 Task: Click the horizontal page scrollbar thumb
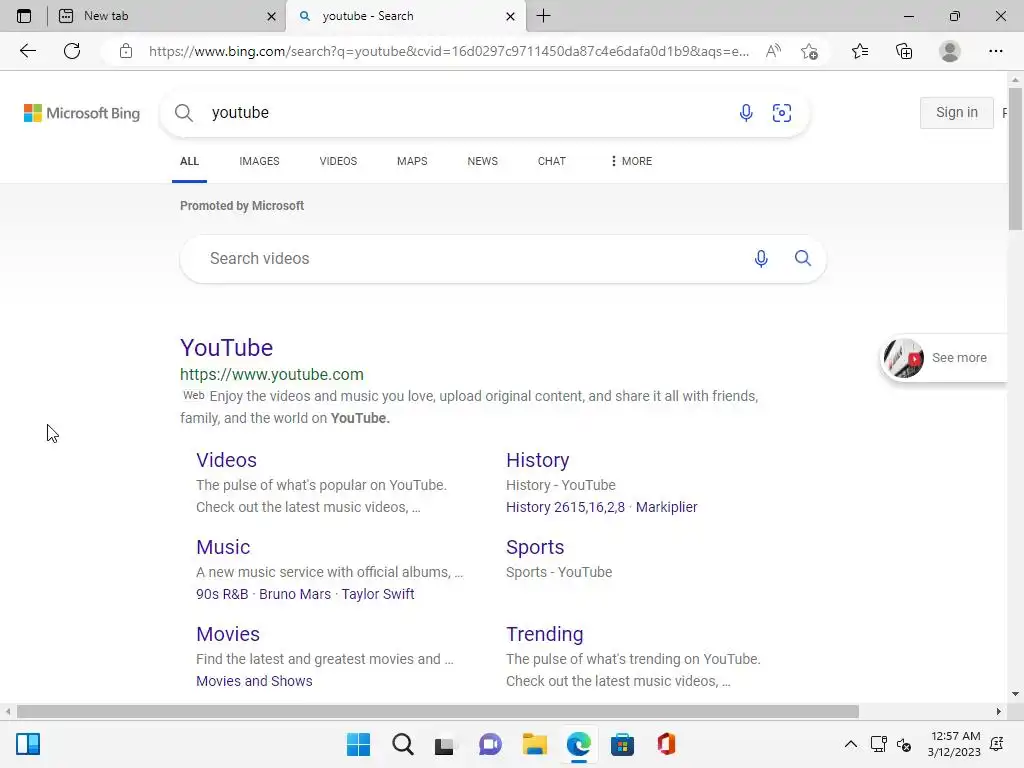(x=438, y=711)
